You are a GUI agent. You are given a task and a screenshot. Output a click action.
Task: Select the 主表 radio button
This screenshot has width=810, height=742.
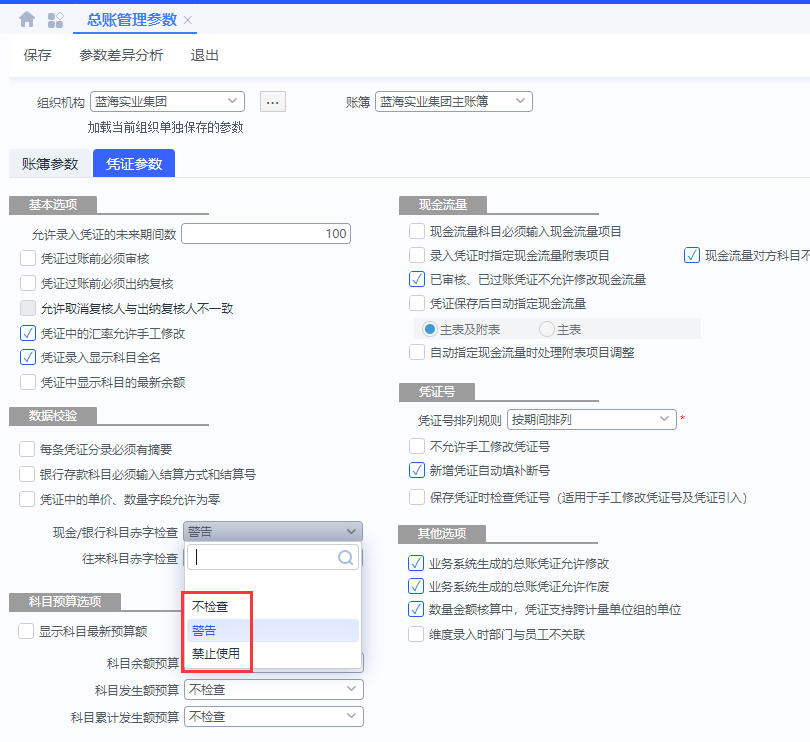547,329
